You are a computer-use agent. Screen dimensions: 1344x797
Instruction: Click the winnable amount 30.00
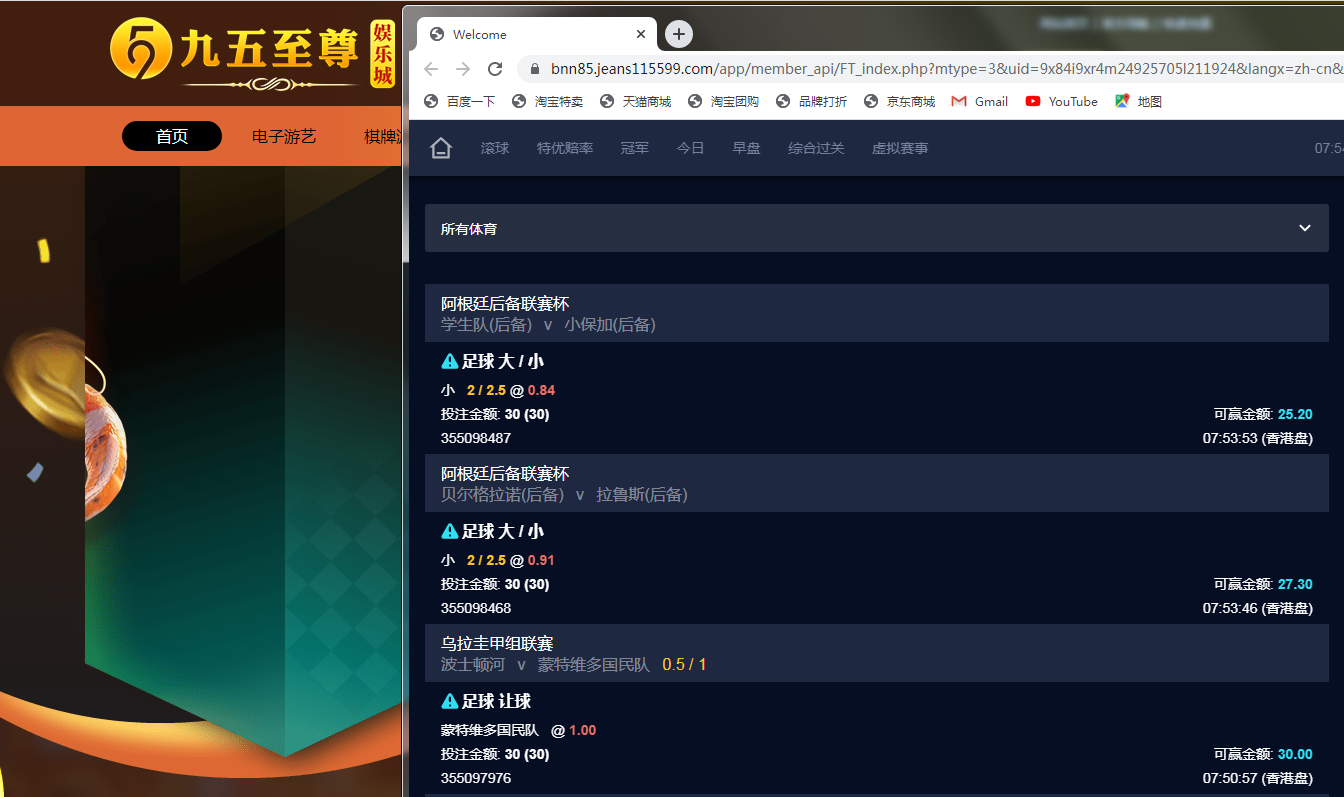point(1295,754)
